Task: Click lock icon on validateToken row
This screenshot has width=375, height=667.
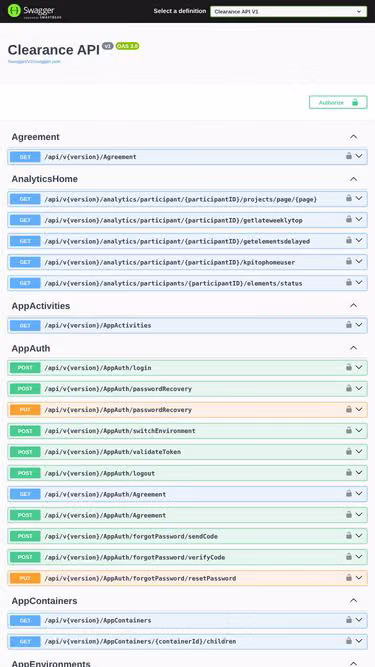Action: 349,451
